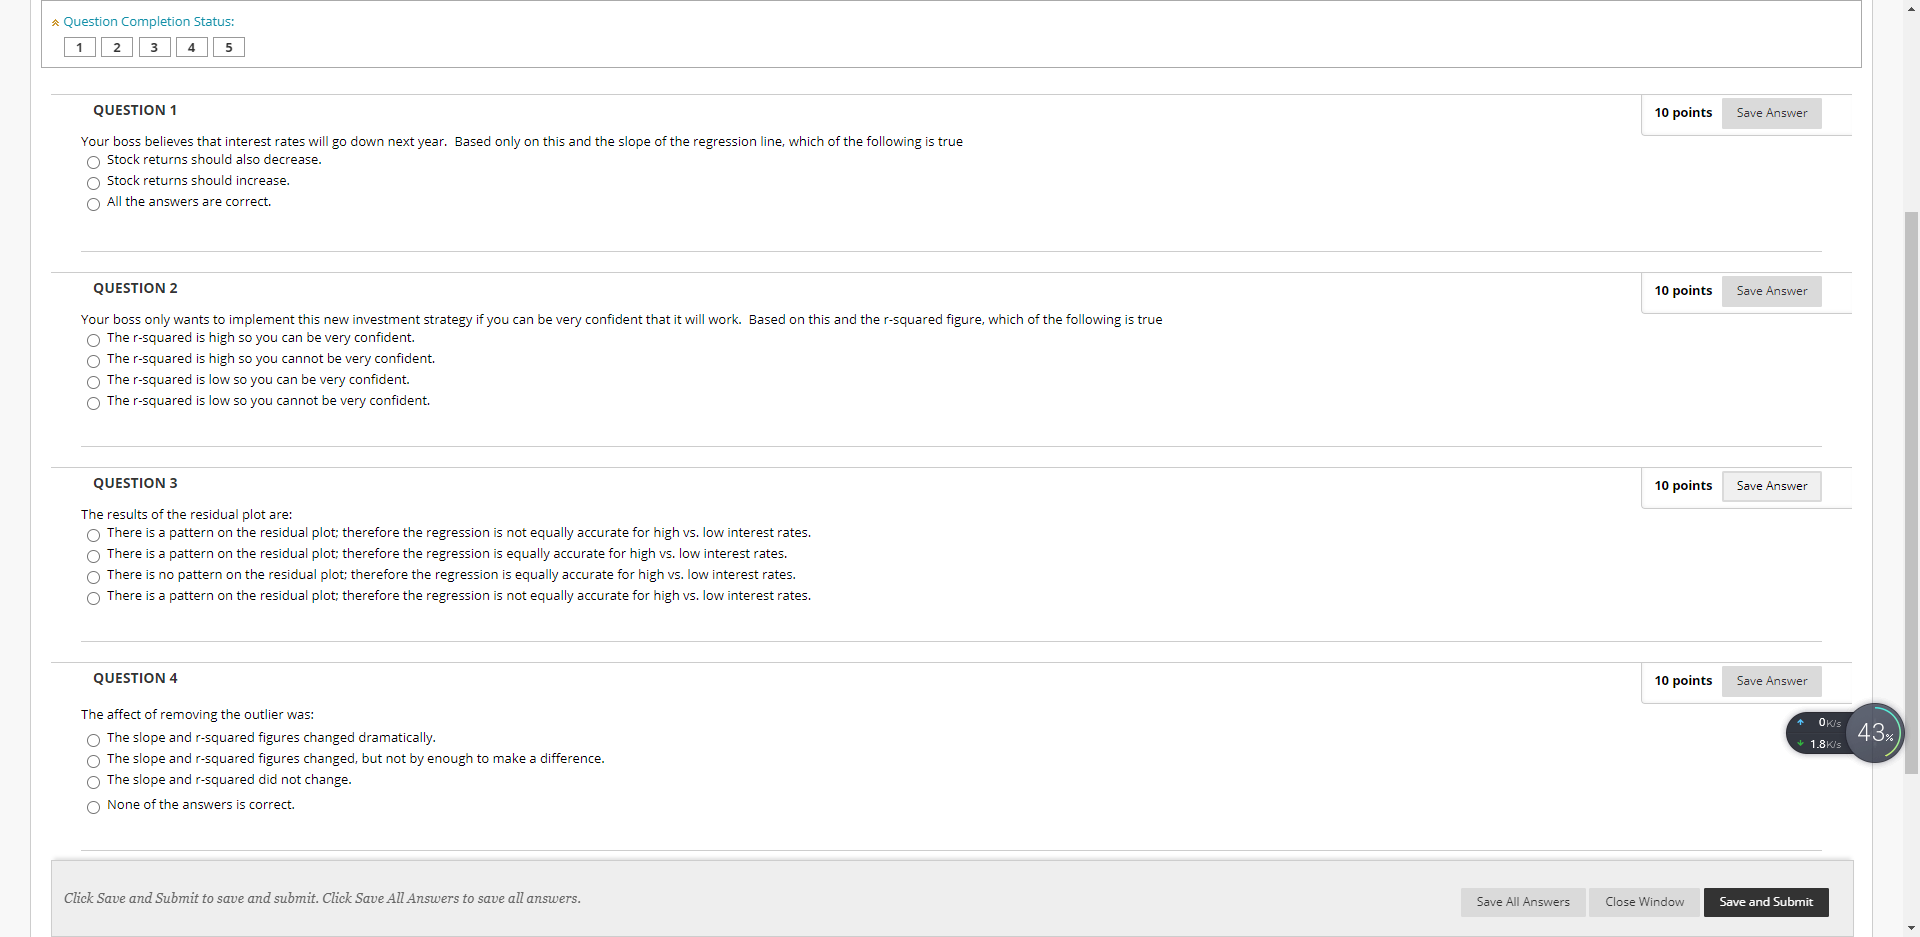Jump to question 3 using completion status box
Viewport: 1920px width, 937px height.
(154, 46)
